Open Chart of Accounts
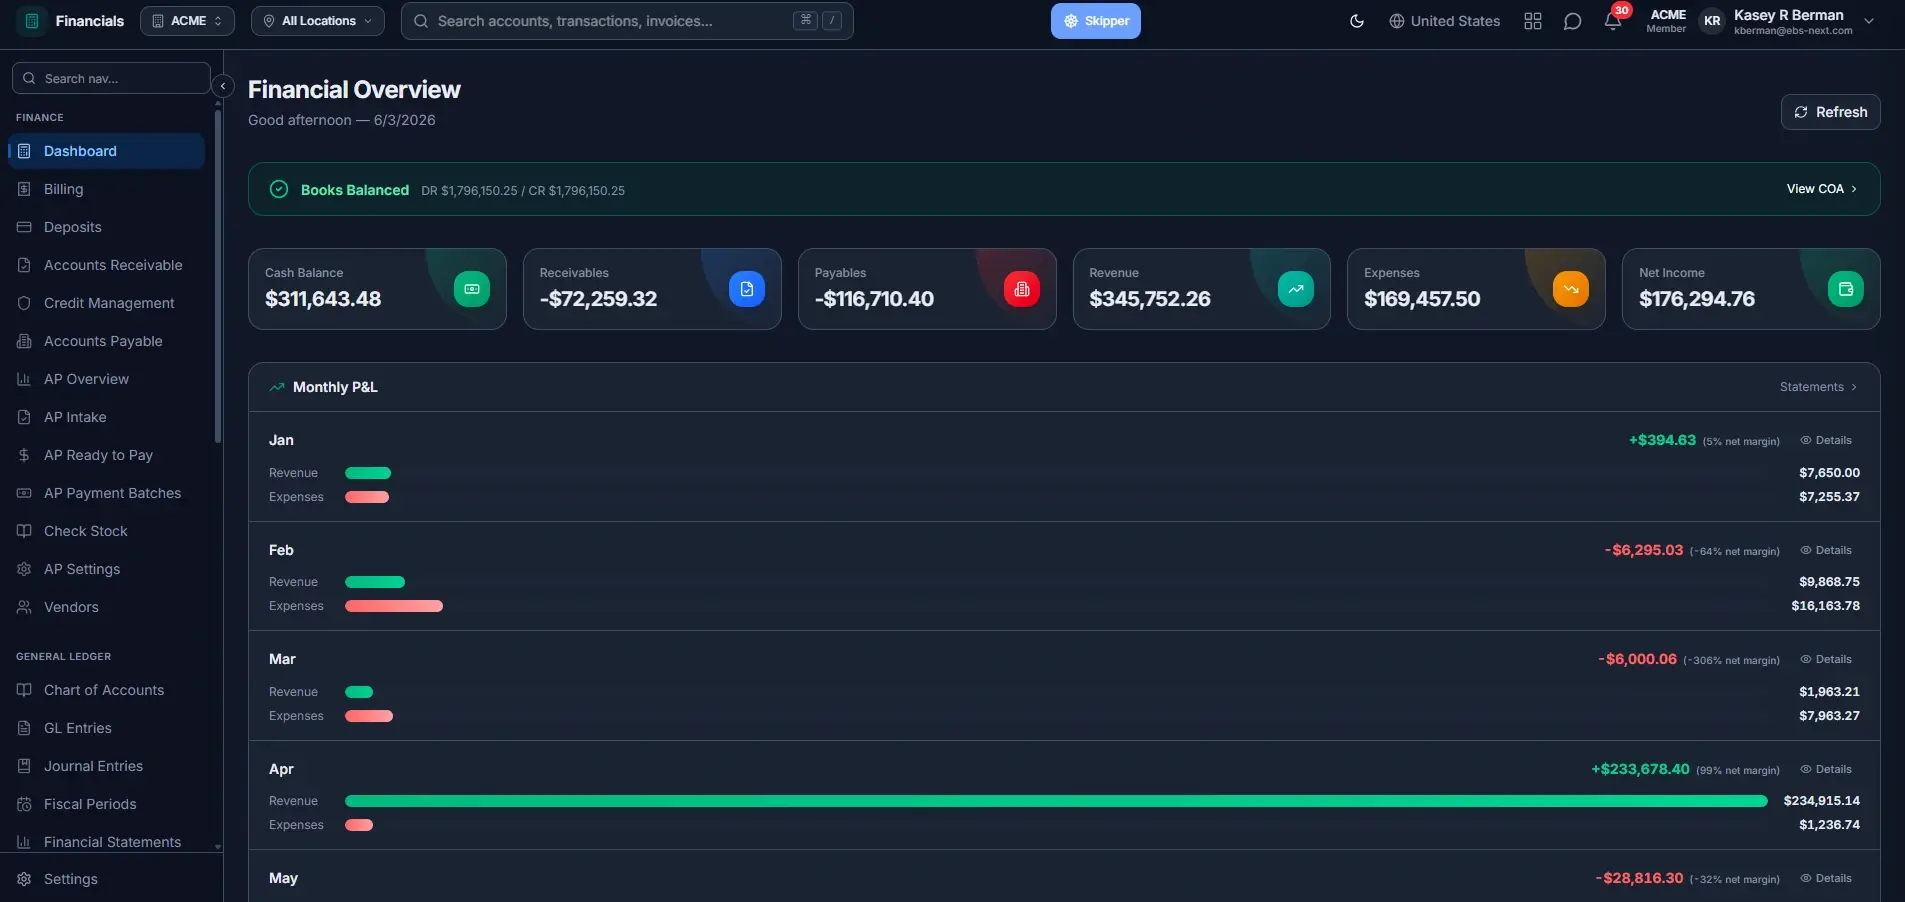 click(x=107, y=690)
